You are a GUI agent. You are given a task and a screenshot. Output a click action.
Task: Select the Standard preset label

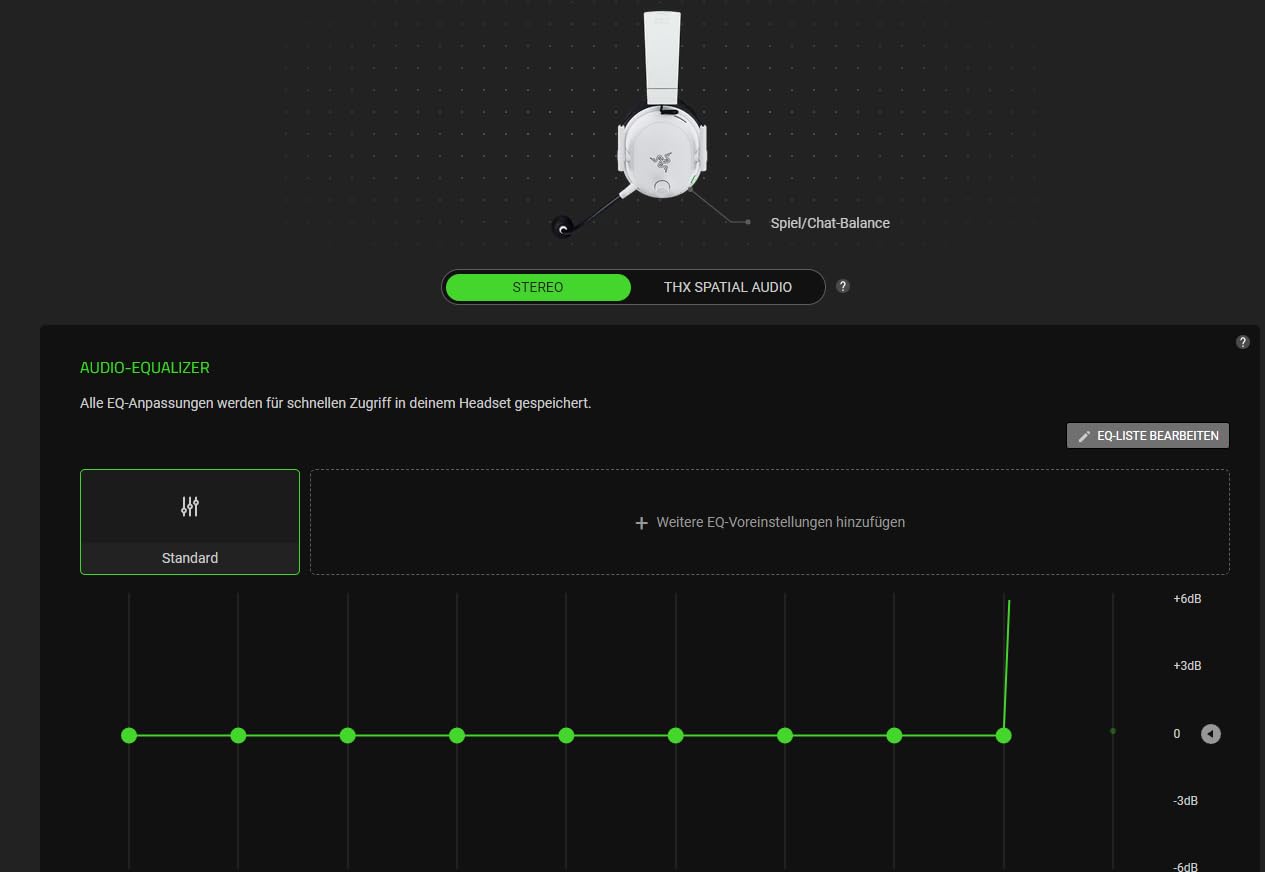(x=190, y=558)
